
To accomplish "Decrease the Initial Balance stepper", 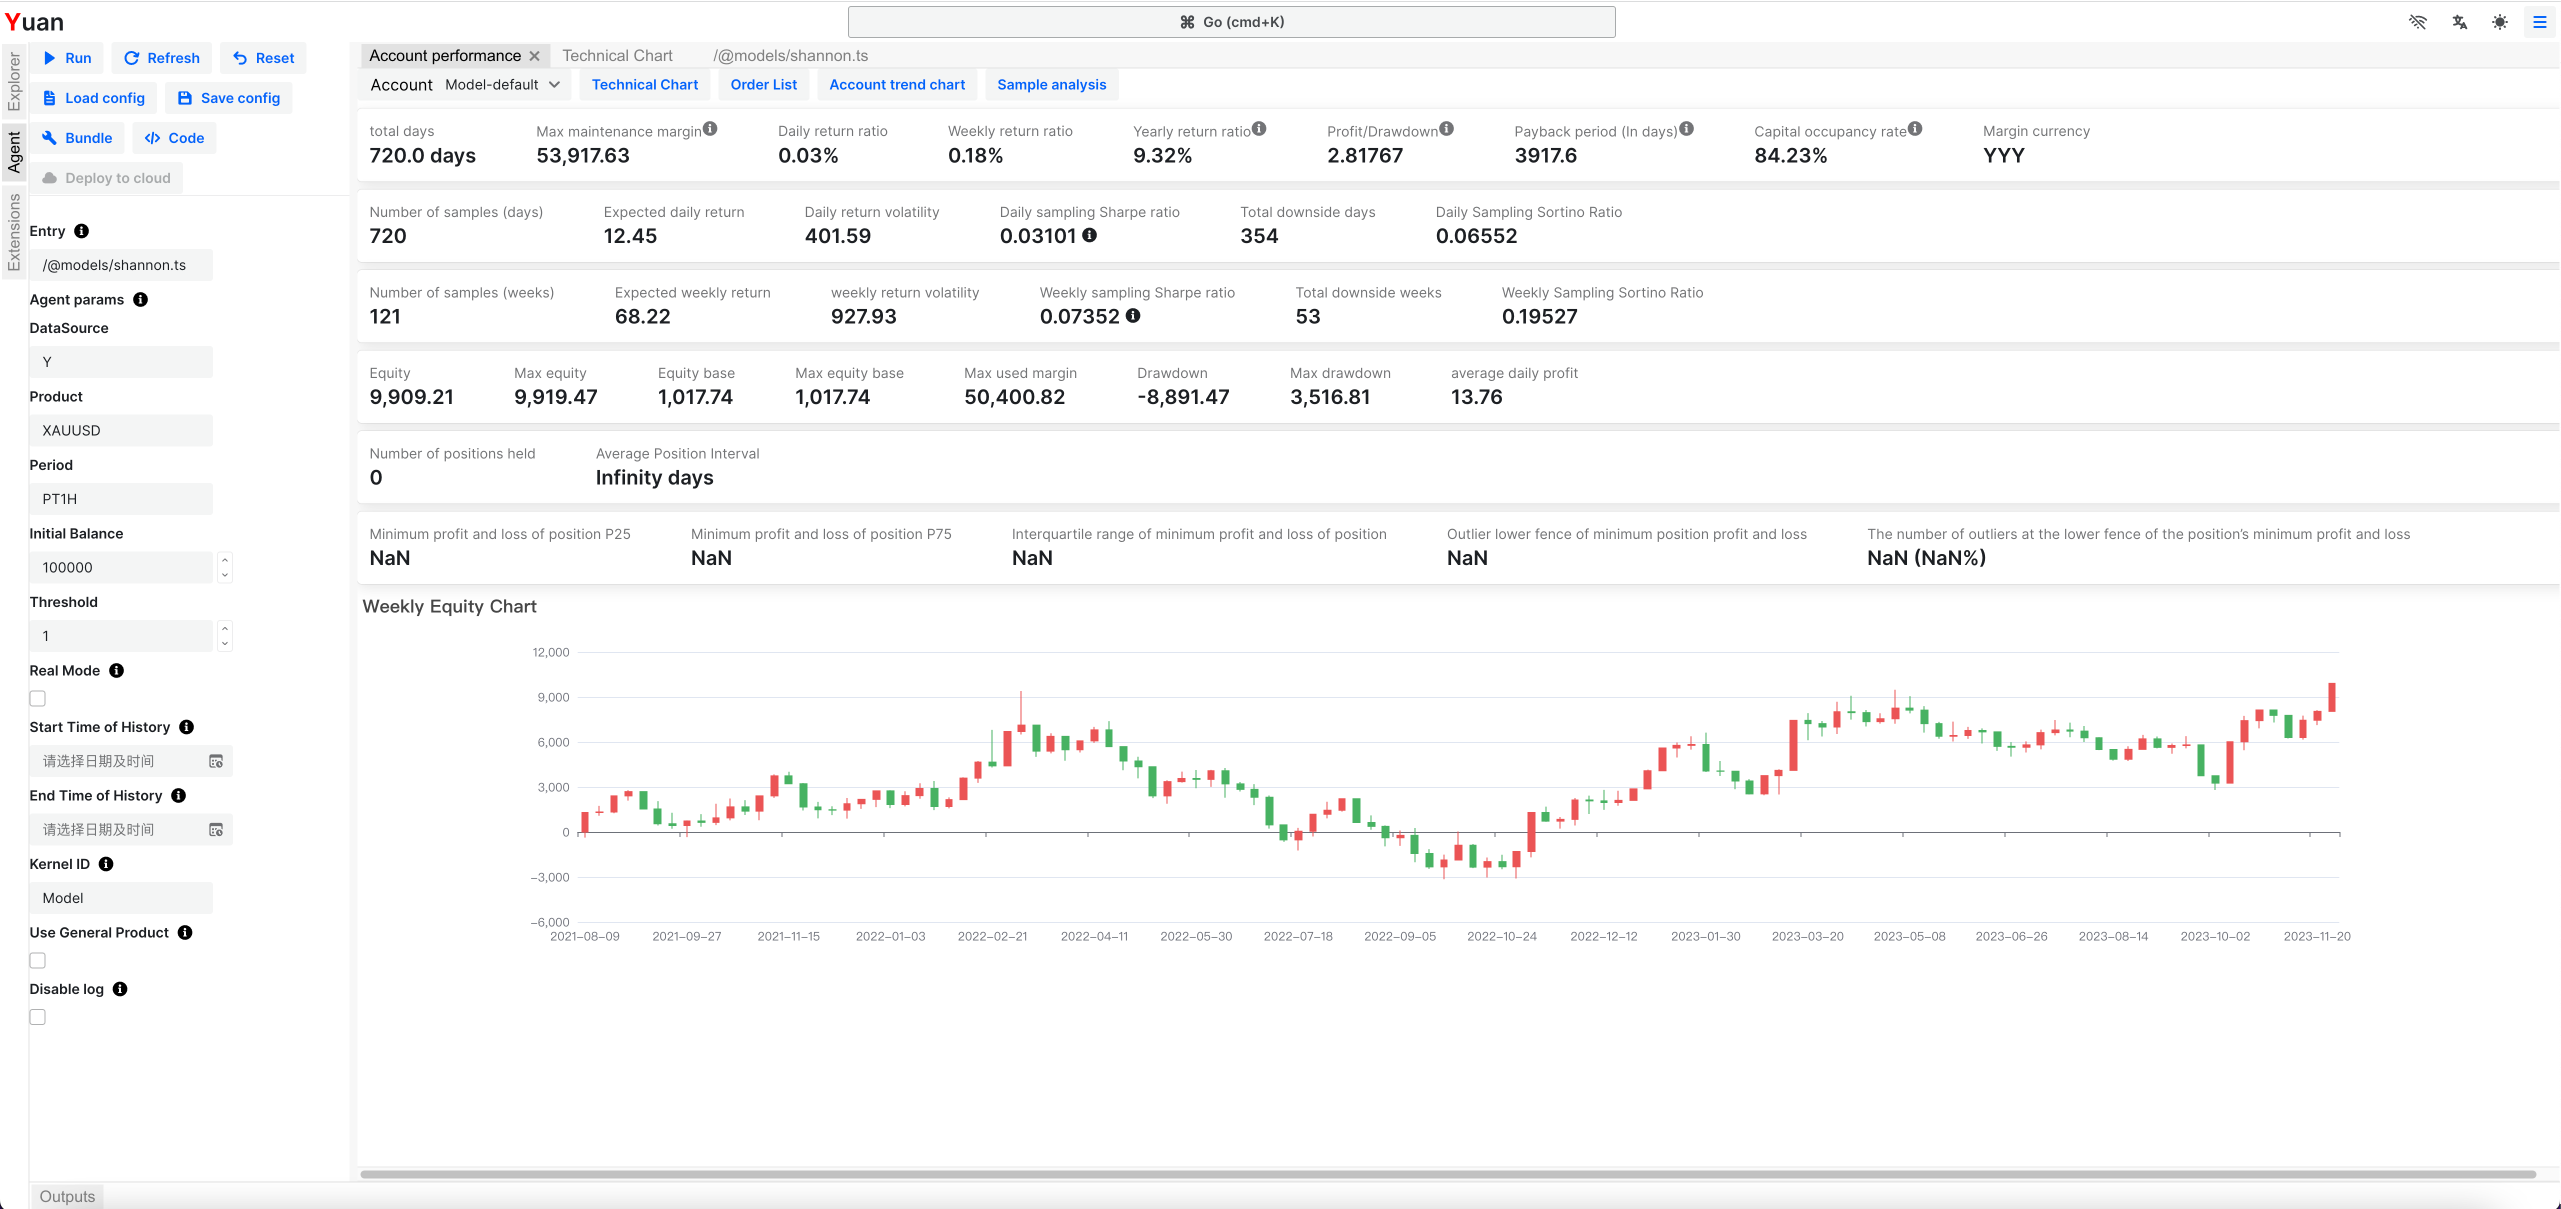I will (225, 575).
